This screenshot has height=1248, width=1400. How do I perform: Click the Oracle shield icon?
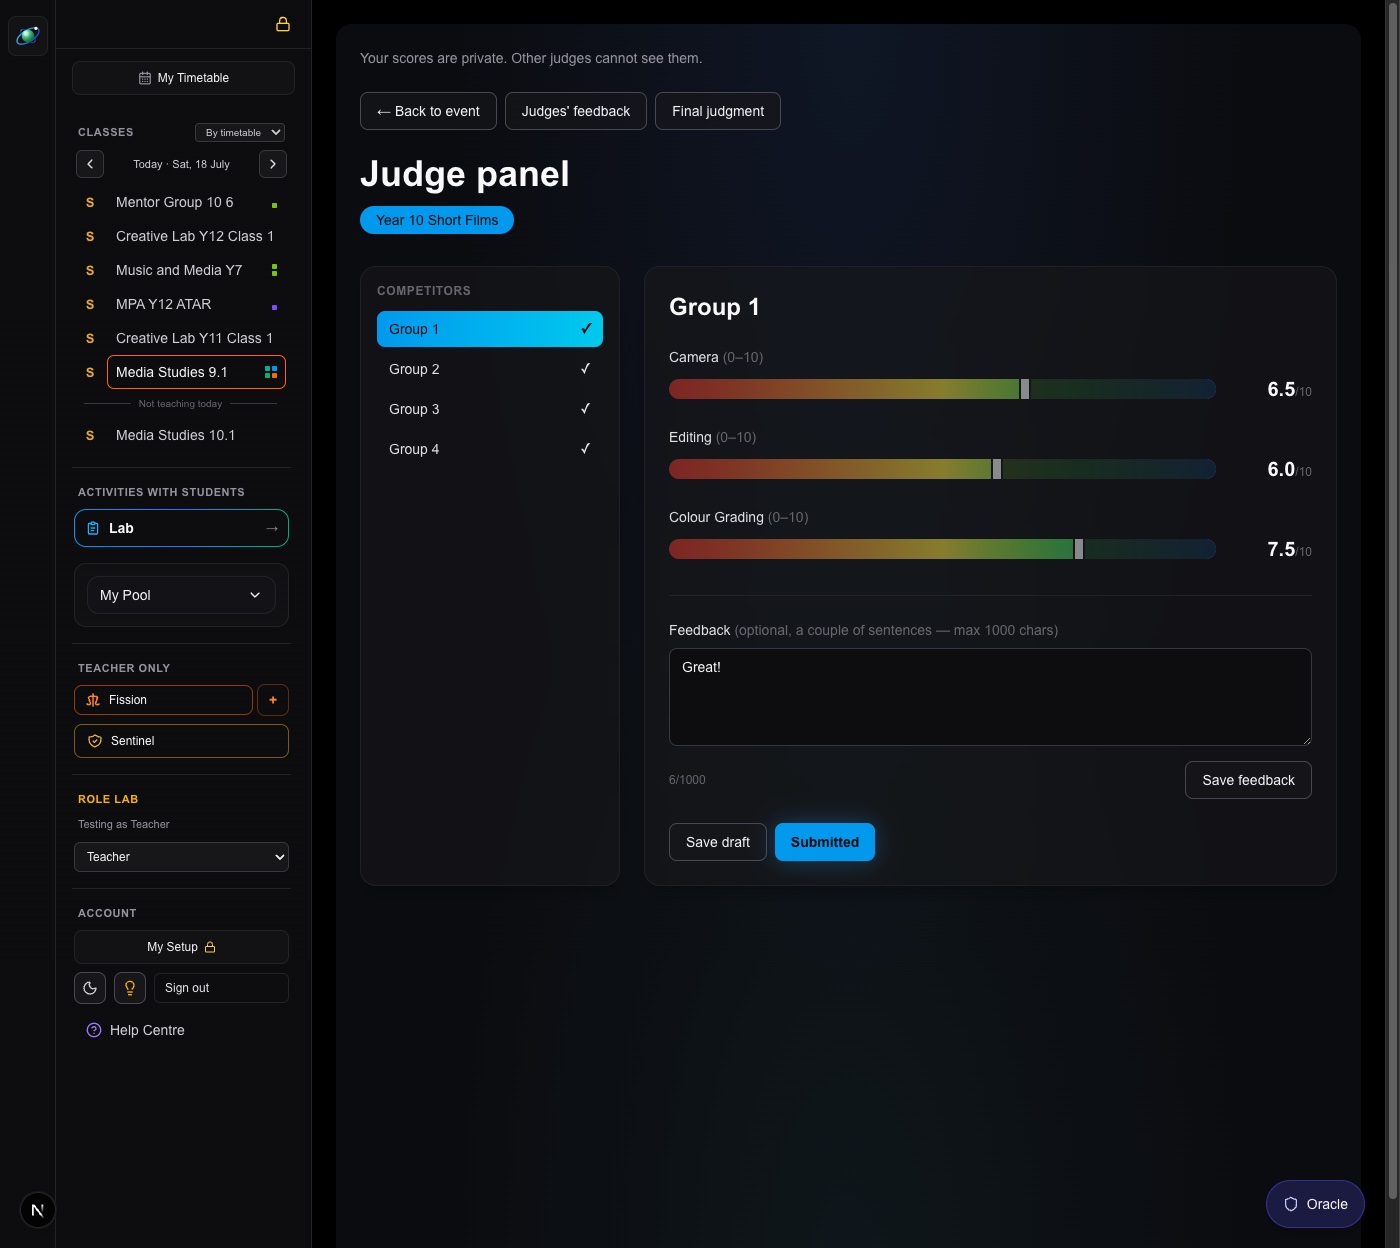[1291, 1204]
